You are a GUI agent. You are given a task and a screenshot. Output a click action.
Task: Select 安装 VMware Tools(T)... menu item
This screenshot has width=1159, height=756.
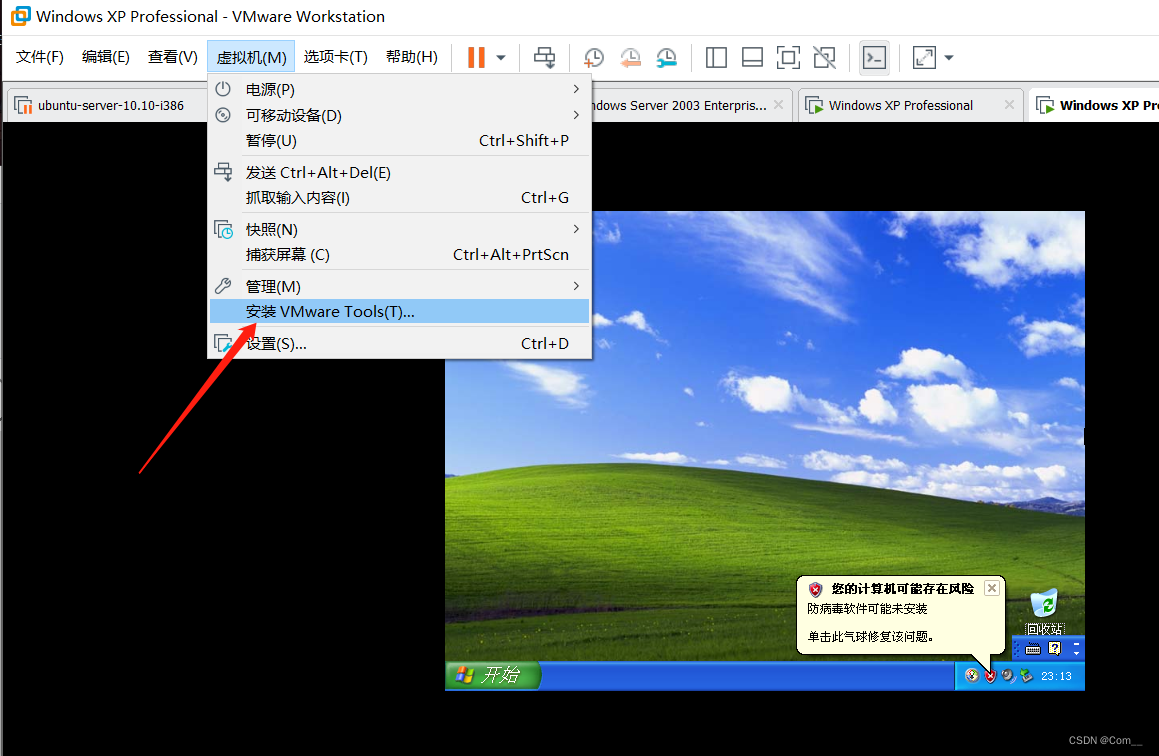399,311
